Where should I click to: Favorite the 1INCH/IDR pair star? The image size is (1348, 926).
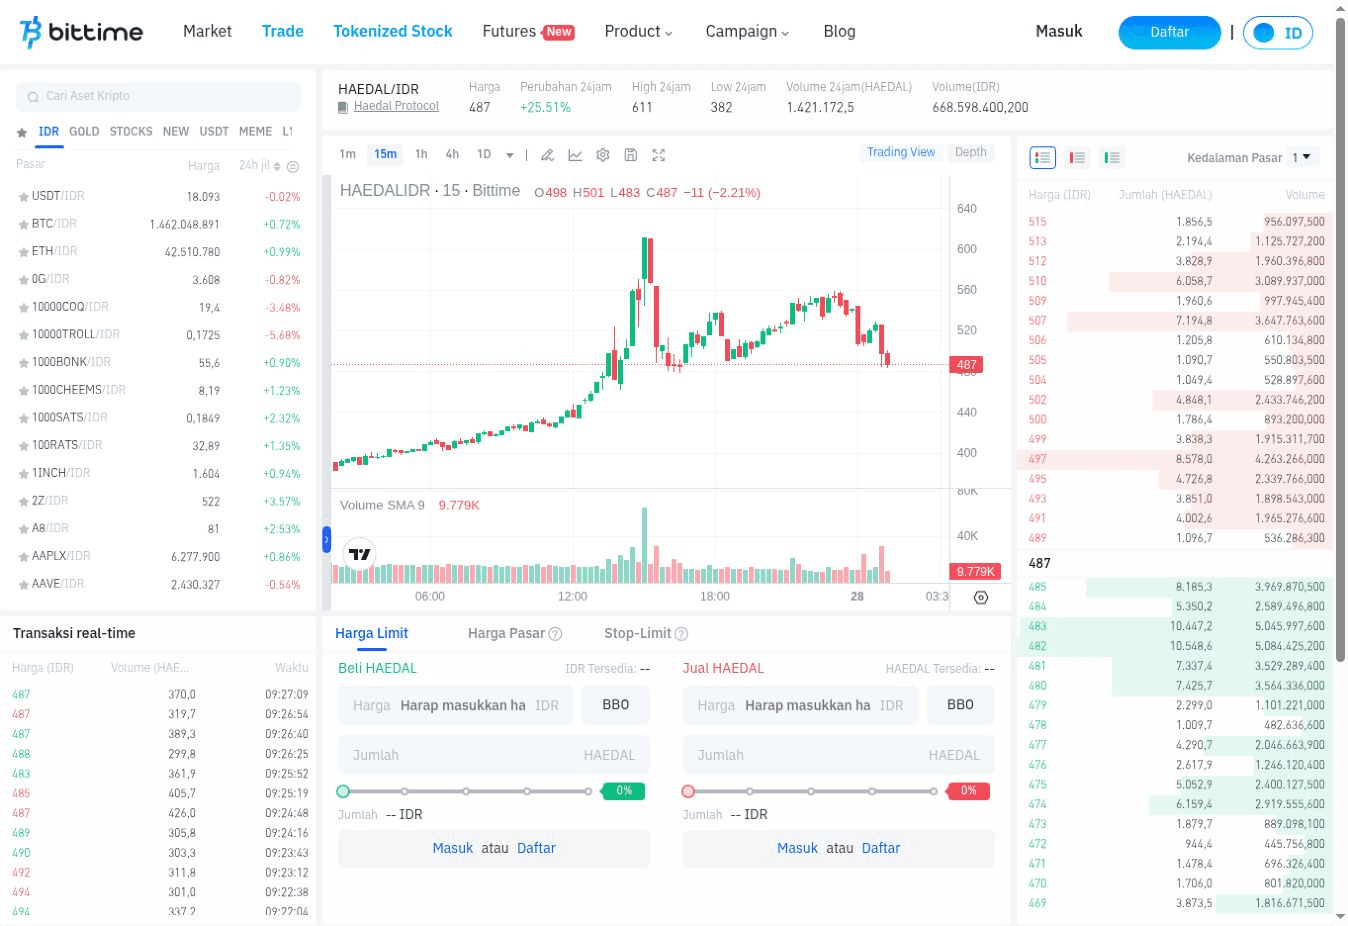[23, 474]
